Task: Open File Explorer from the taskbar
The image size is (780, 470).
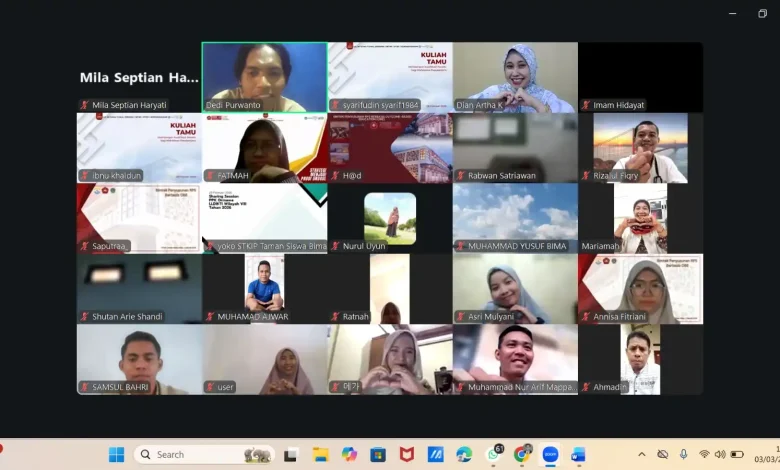Action: tap(320, 454)
